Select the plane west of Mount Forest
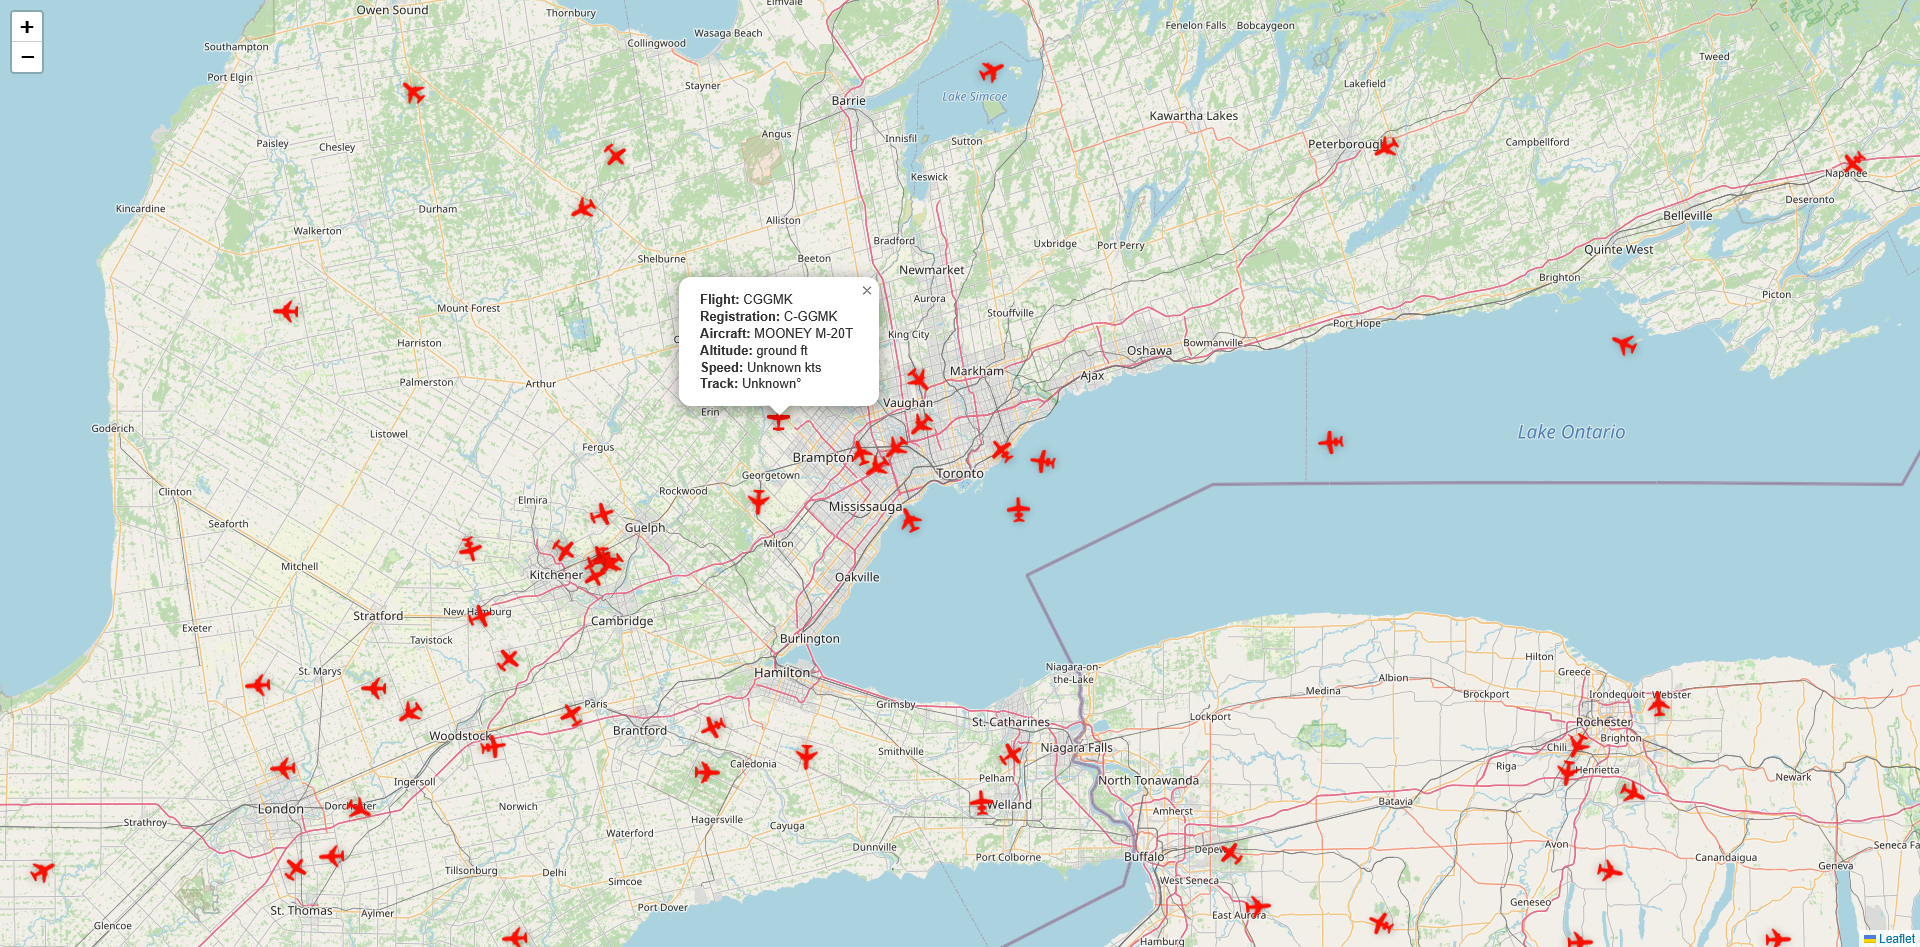This screenshot has width=1920, height=947. pyautogui.click(x=286, y=311)
